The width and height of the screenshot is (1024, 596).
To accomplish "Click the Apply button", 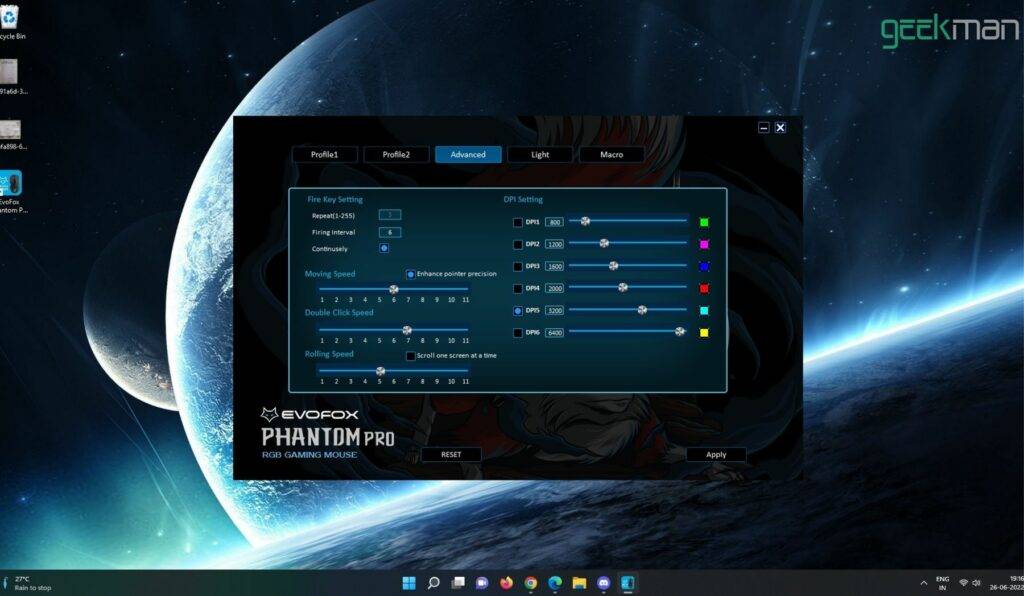I will (x=716, y=454).
